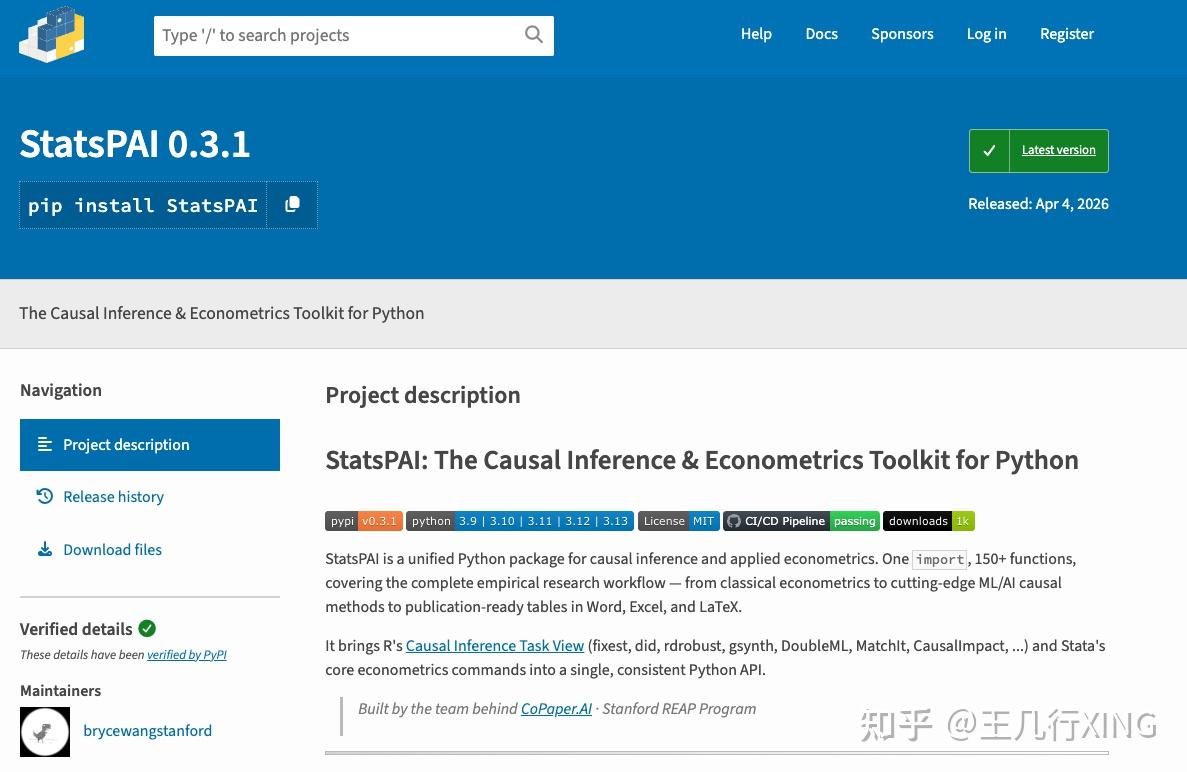Open the Help menu item
This screenshot has height=772, width=1187.
point(756,34)
